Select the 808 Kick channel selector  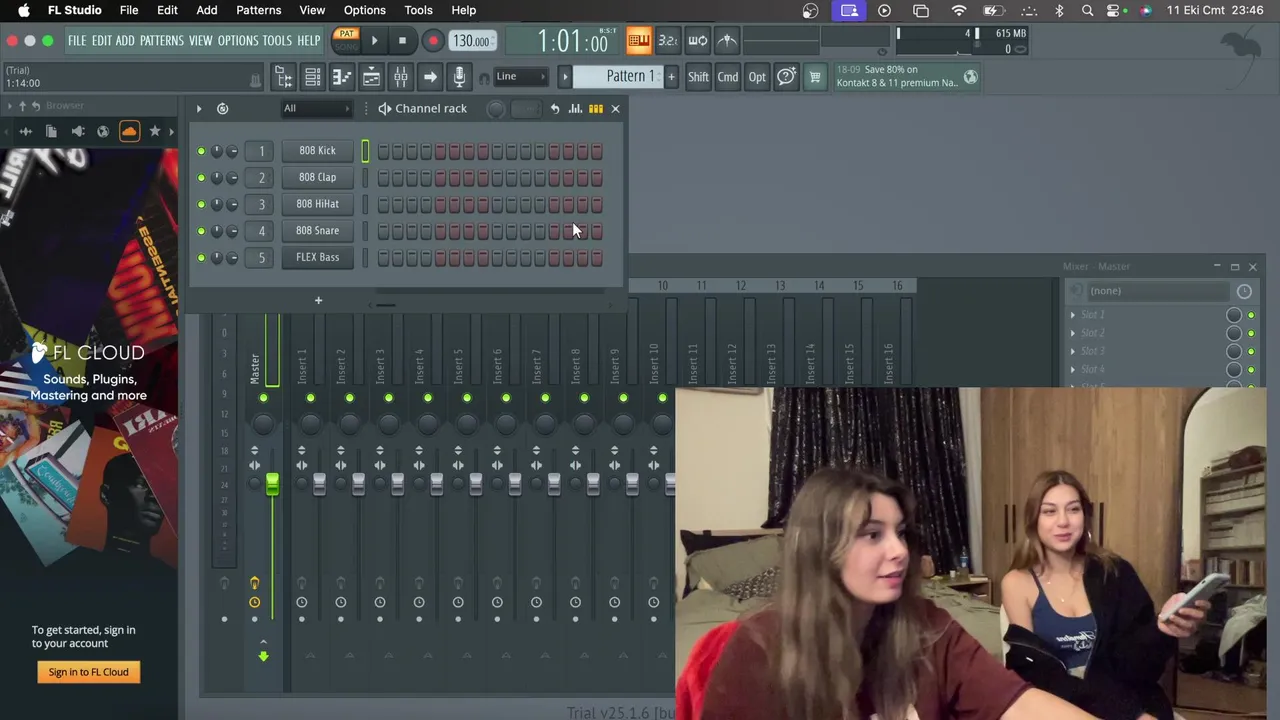tap(365, 151)
